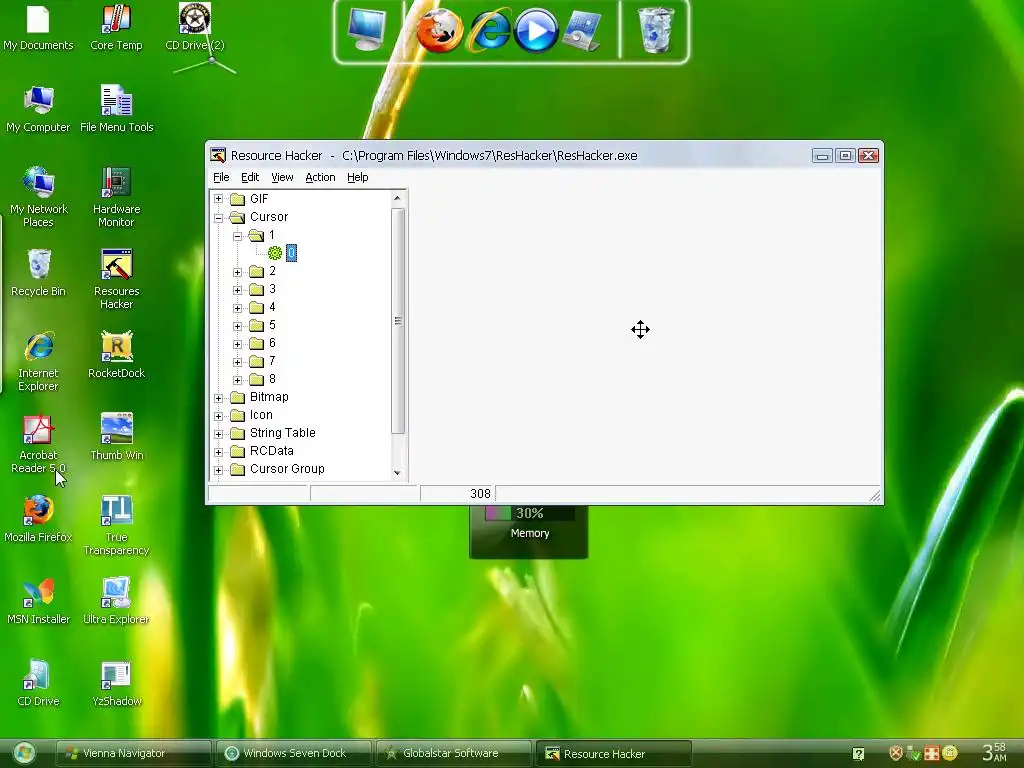Launch Internet Explorer from top dock
1024x768 pixels.
488,31
